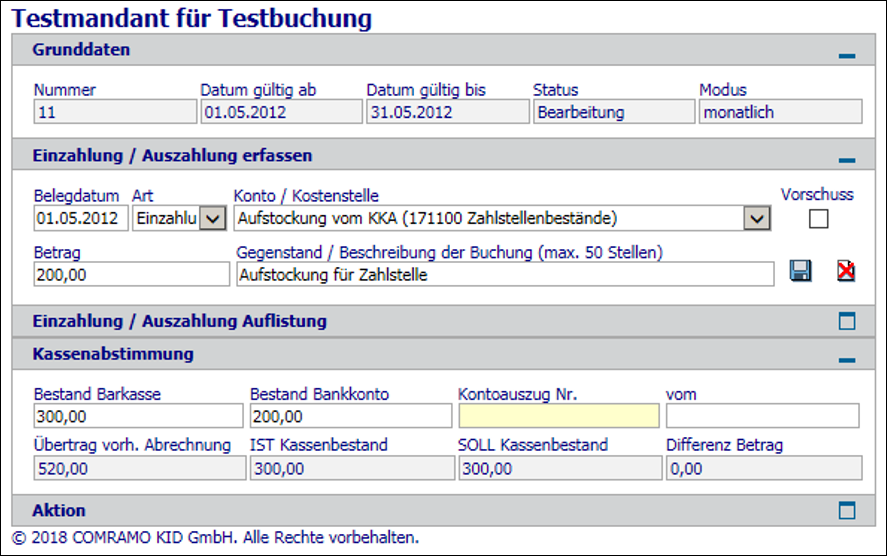Click the Gegenstand / Beschreibung der Buchung label
Screen dimensions: 887x556
click(449, 252)
